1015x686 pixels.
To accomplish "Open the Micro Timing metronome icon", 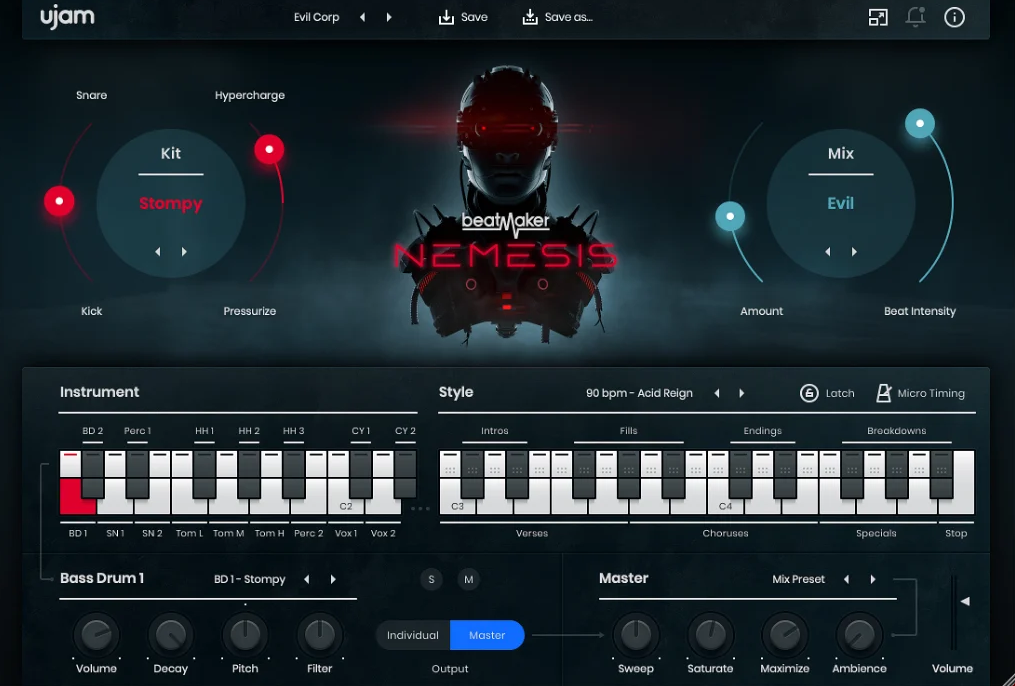I will point(884,393).
